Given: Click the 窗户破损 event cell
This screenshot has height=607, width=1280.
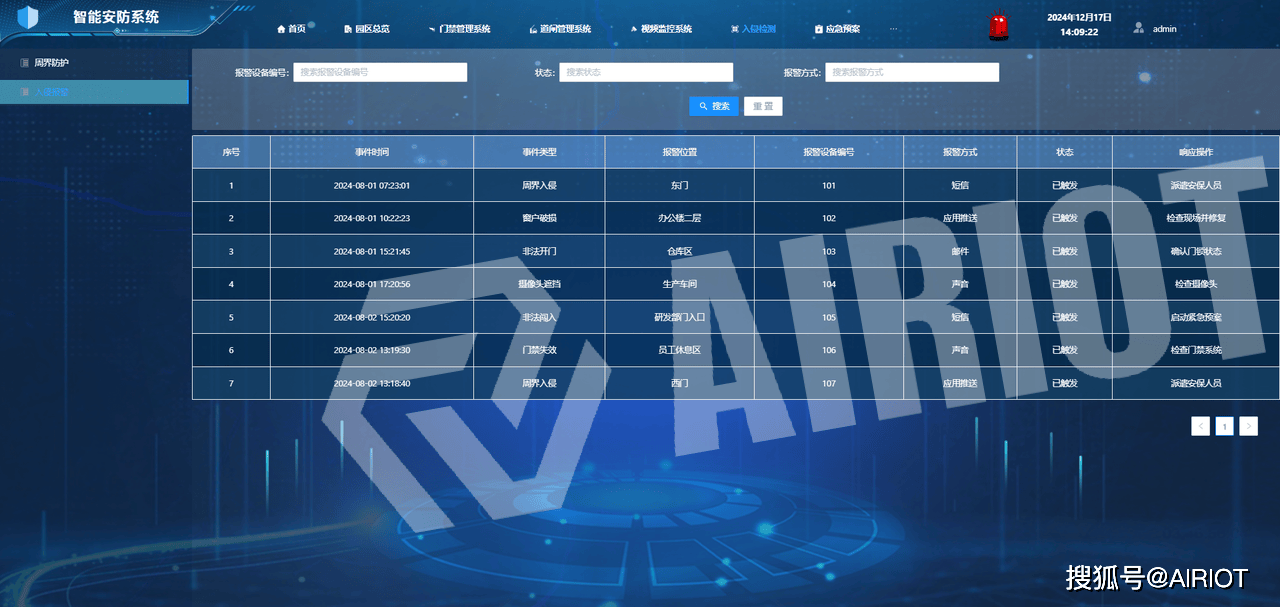Looking at the screenshot, I should 539,218.
